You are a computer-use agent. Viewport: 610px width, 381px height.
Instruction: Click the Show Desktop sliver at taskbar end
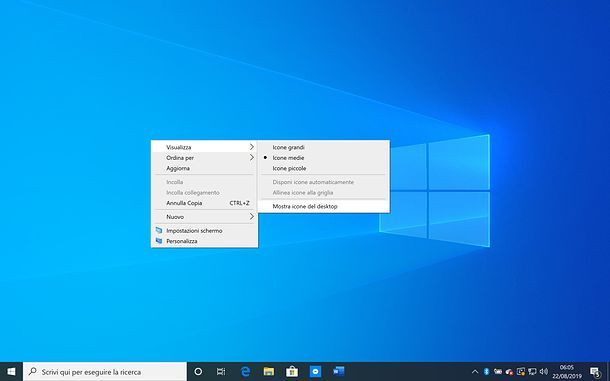point(608,372)
